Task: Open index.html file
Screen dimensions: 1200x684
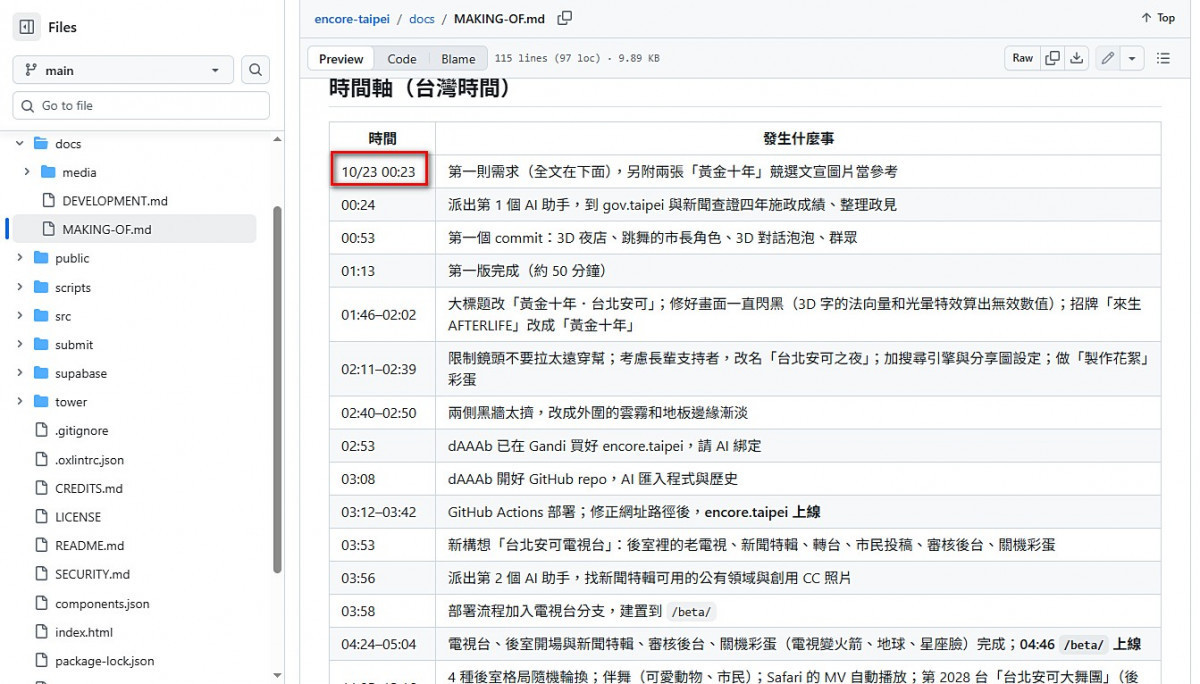Action: [x=84, y=632]
